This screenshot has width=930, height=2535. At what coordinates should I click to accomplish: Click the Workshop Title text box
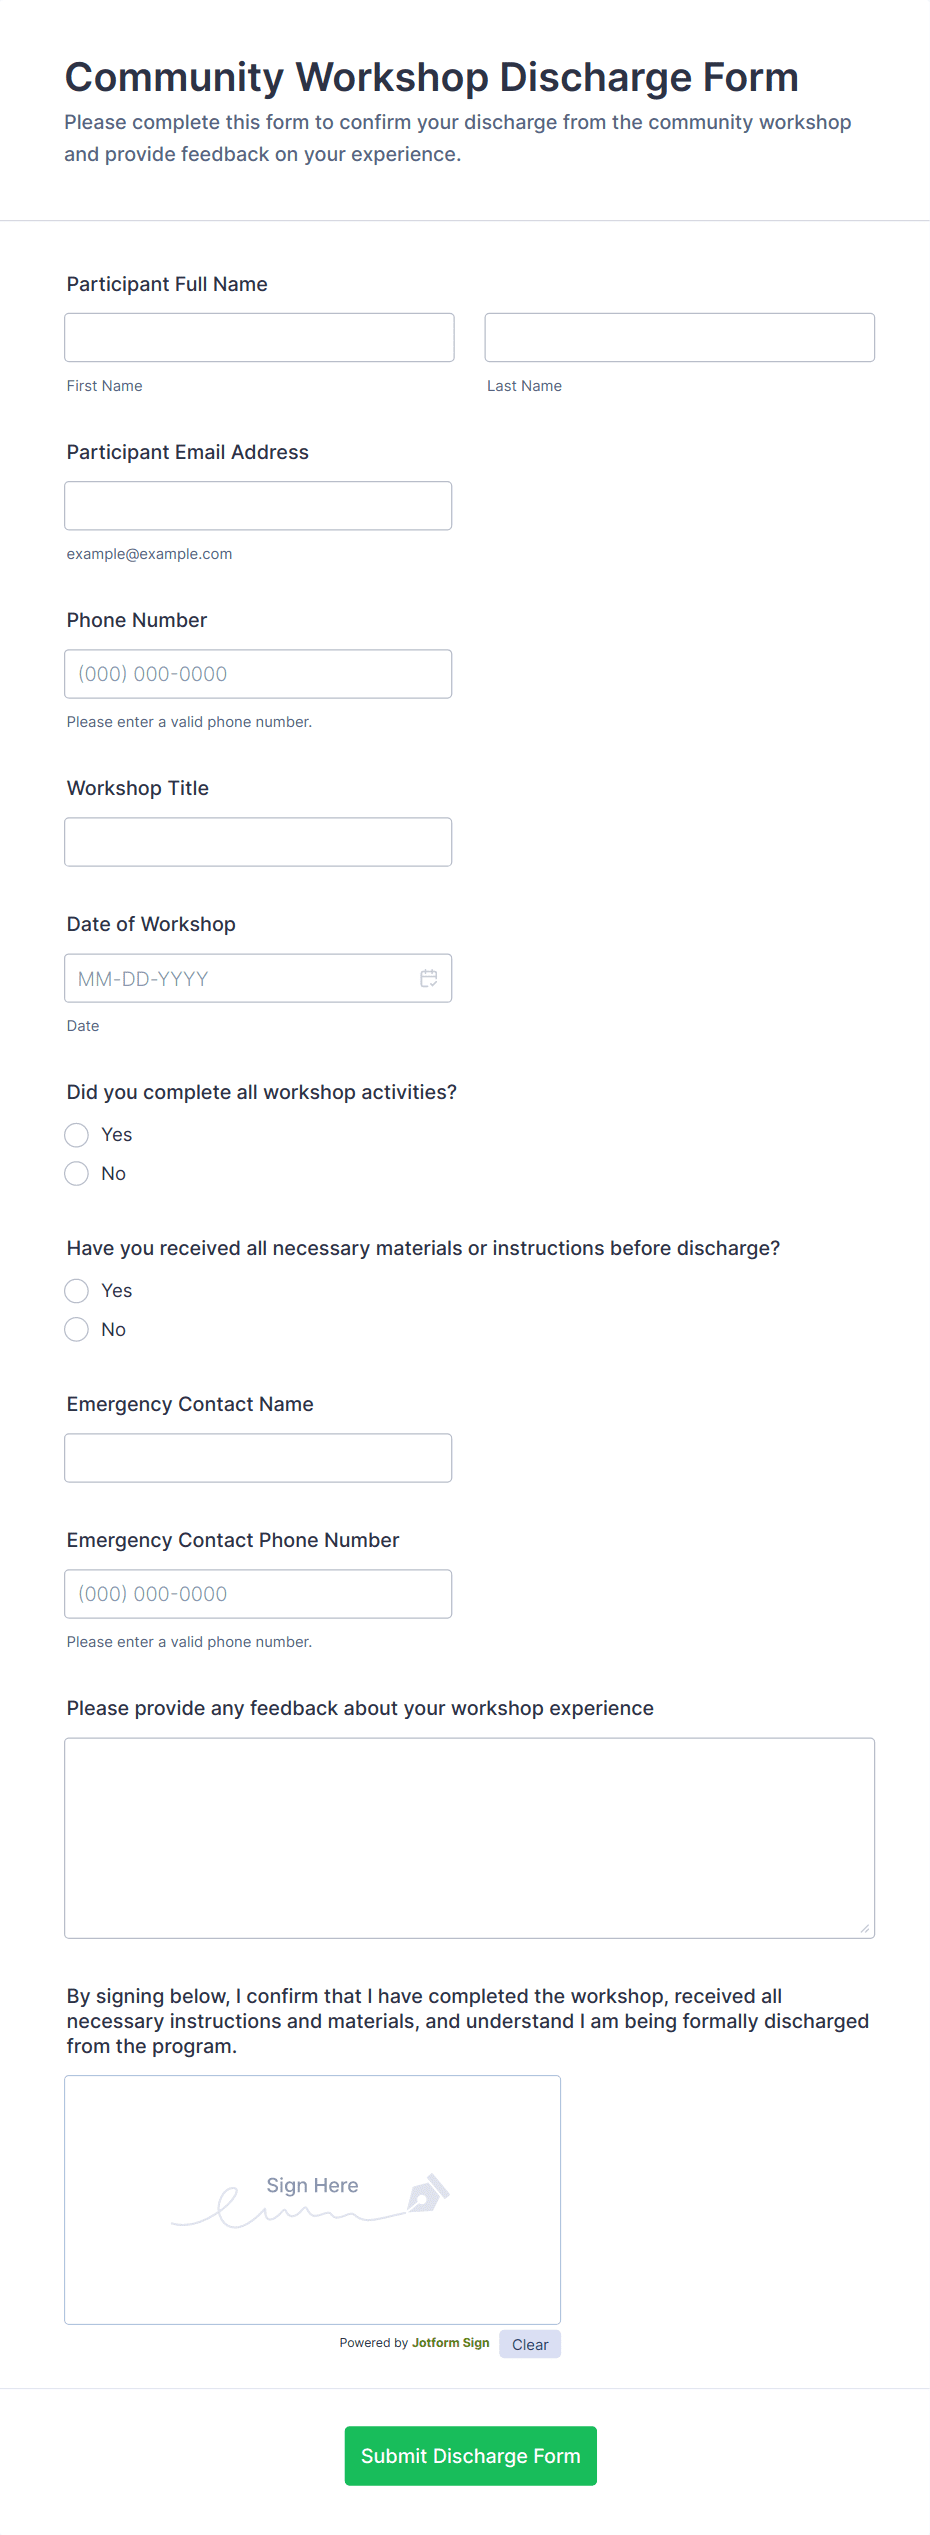coord(258,842)
